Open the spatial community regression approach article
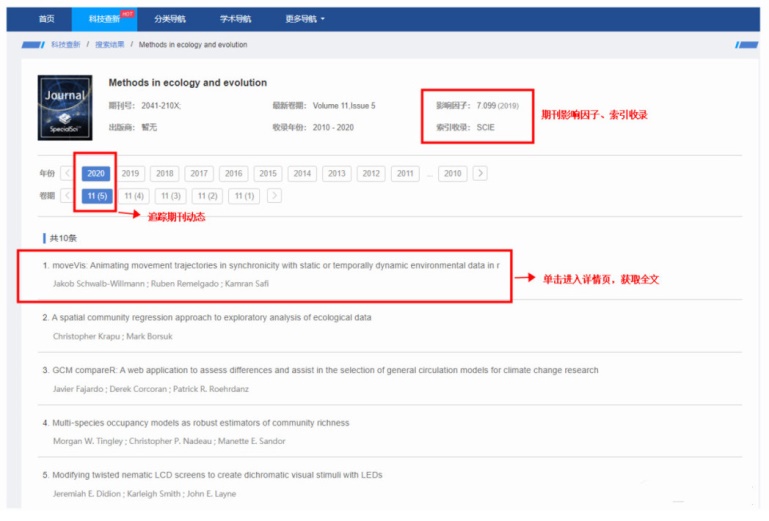The image size is (769, 521). 211,318
